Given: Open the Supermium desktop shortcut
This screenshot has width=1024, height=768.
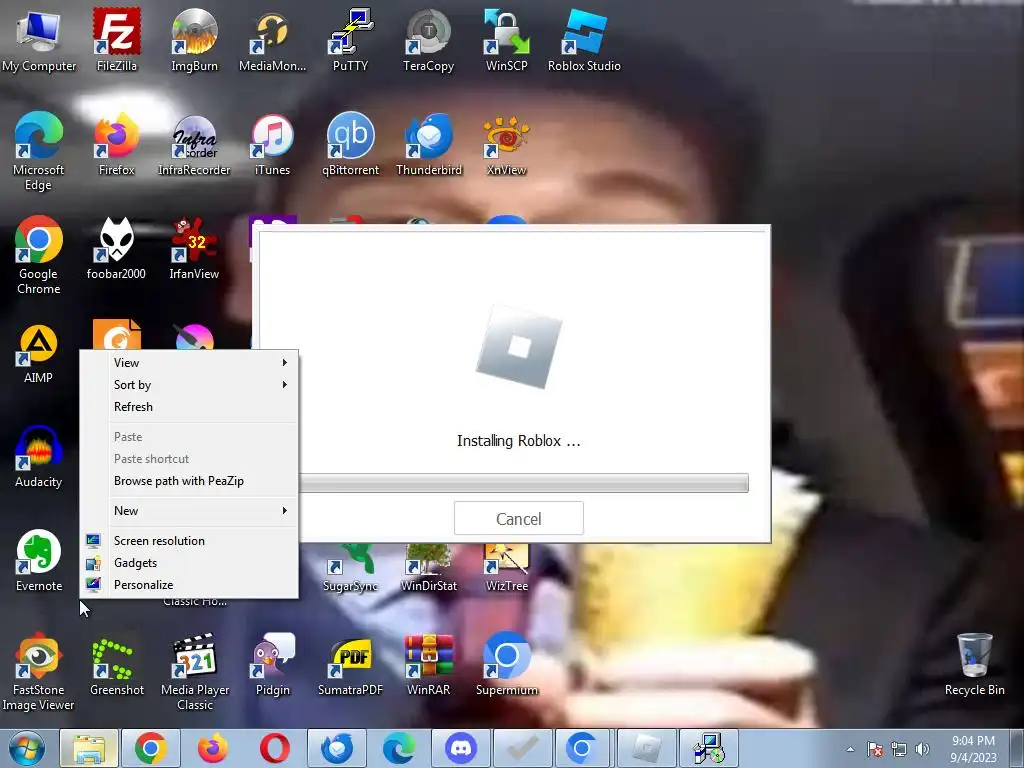Looking at the screenshot, I should tap(507, 665).
